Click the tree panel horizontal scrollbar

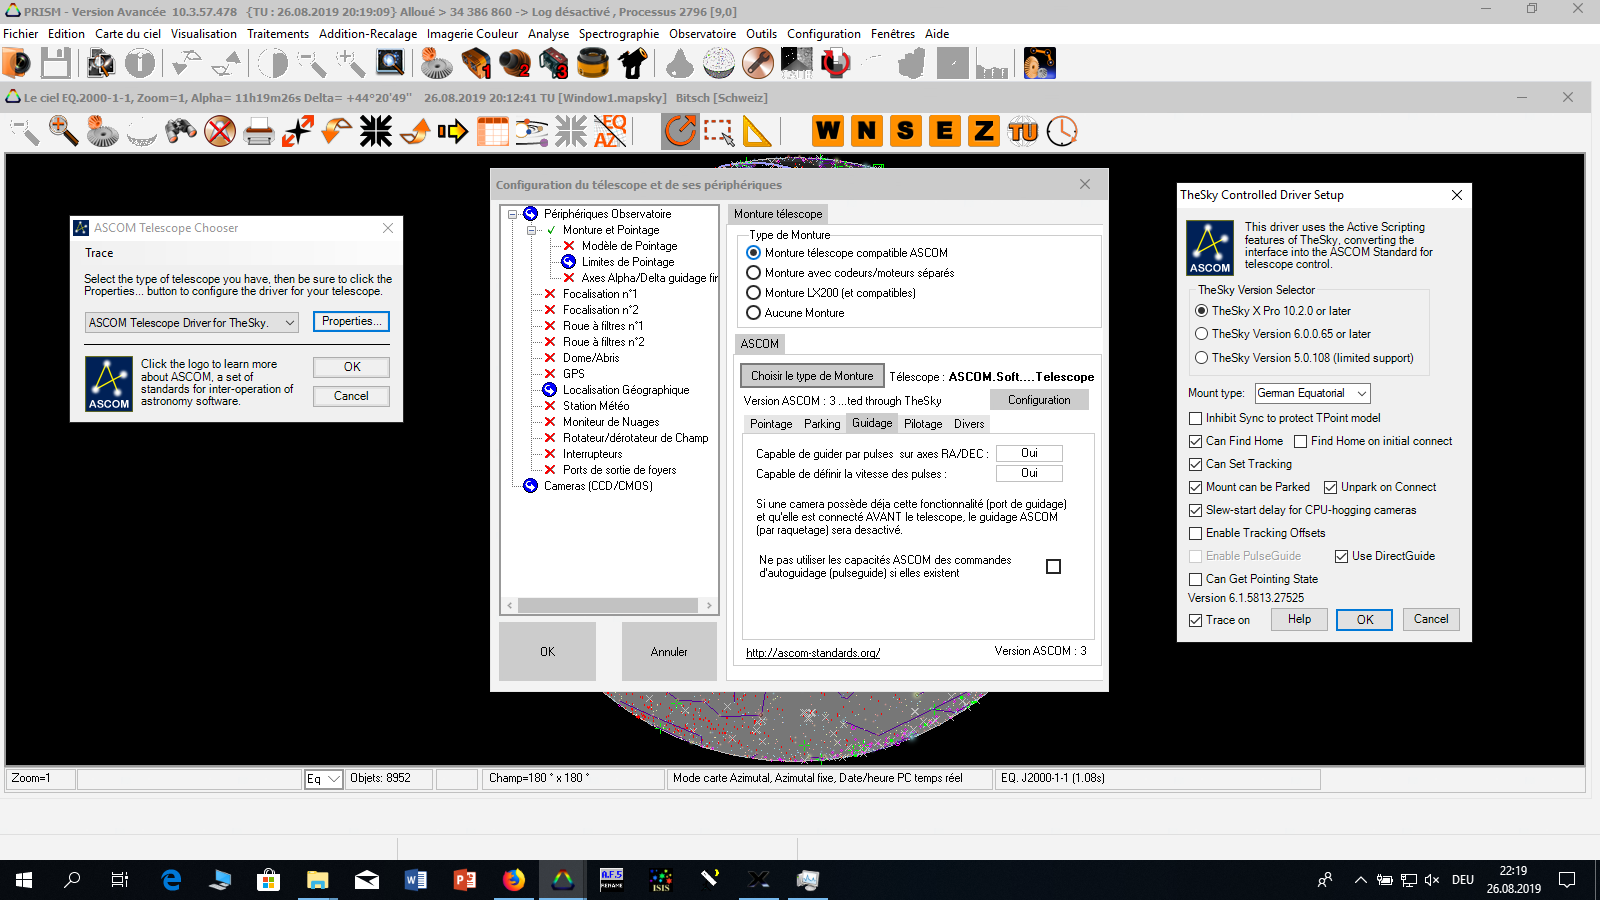point(608,605)
